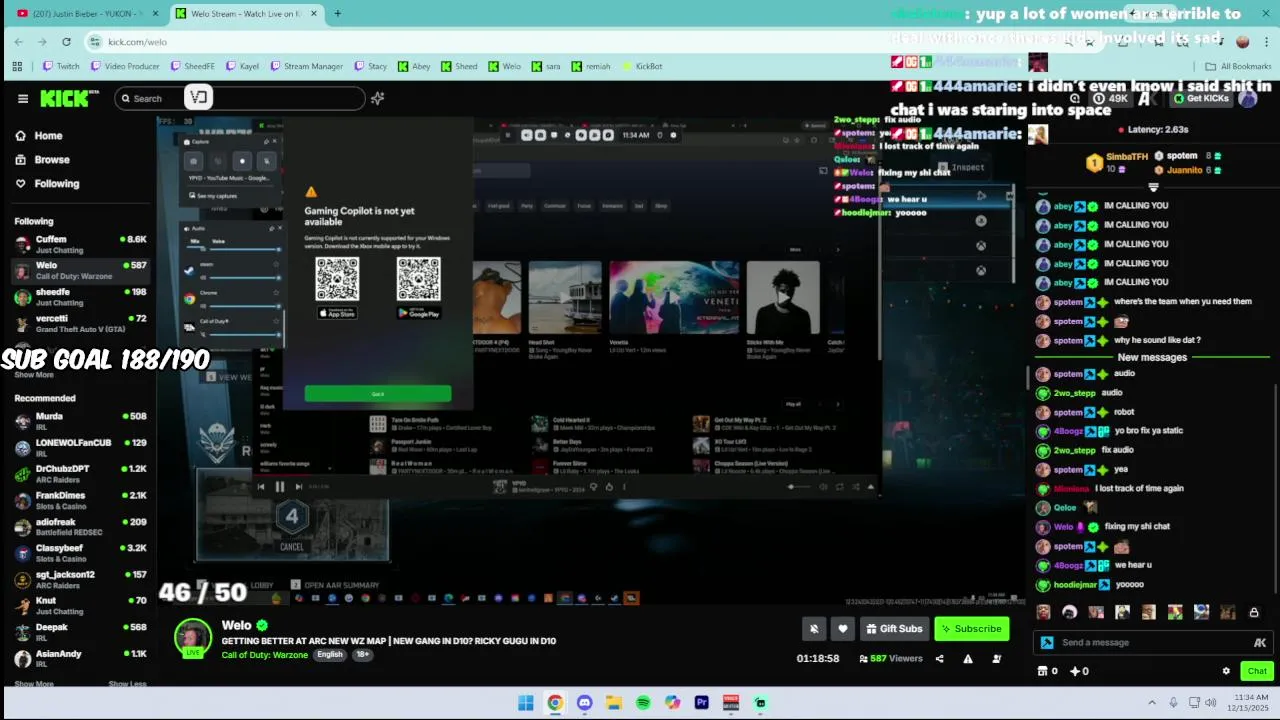Open Premiere Pro from taskbar
The width and height of the screenshot is (1280, 720).
[701, 703]
